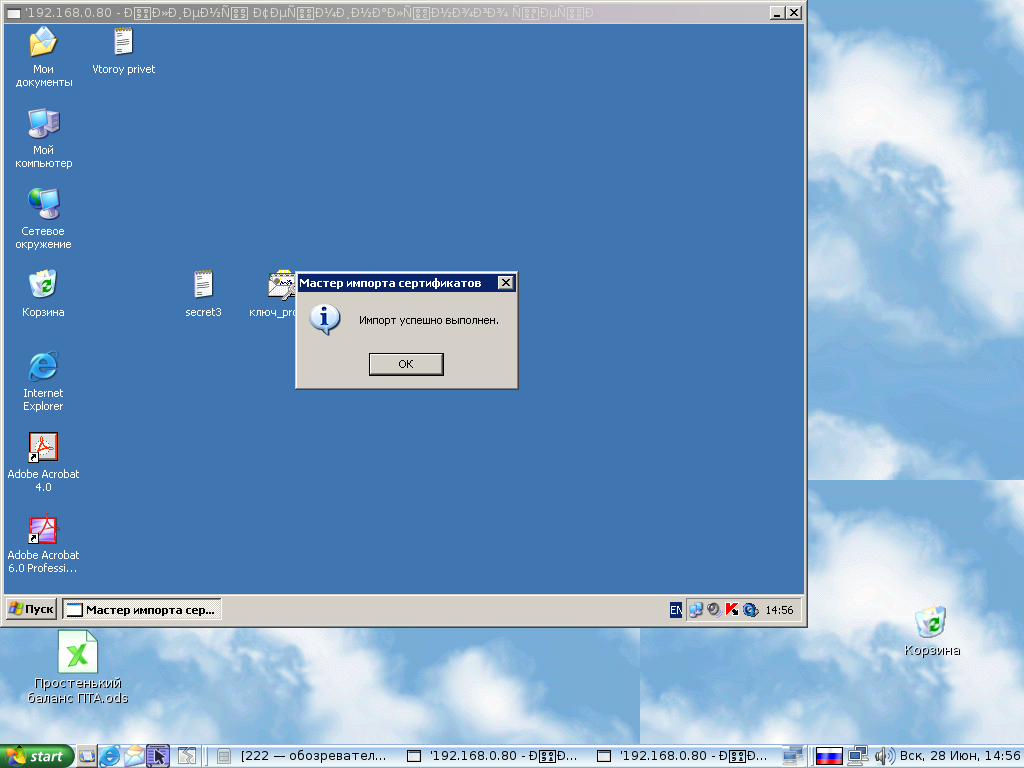Screen dimensions: 1024x768
Task: Click OK in the certificate import dialog
Action: (405, 364)
